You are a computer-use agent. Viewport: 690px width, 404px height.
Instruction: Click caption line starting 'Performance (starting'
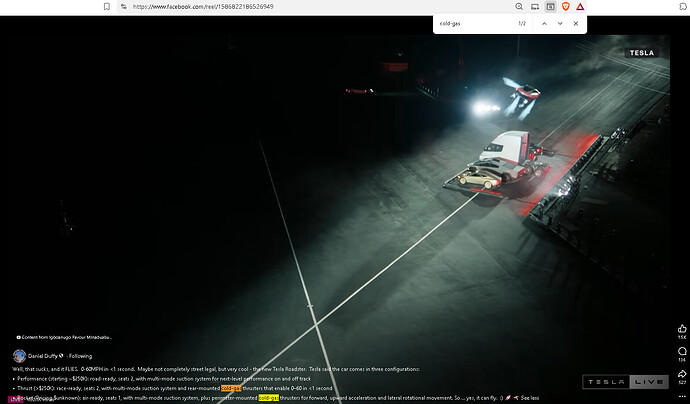click(164, 378)
